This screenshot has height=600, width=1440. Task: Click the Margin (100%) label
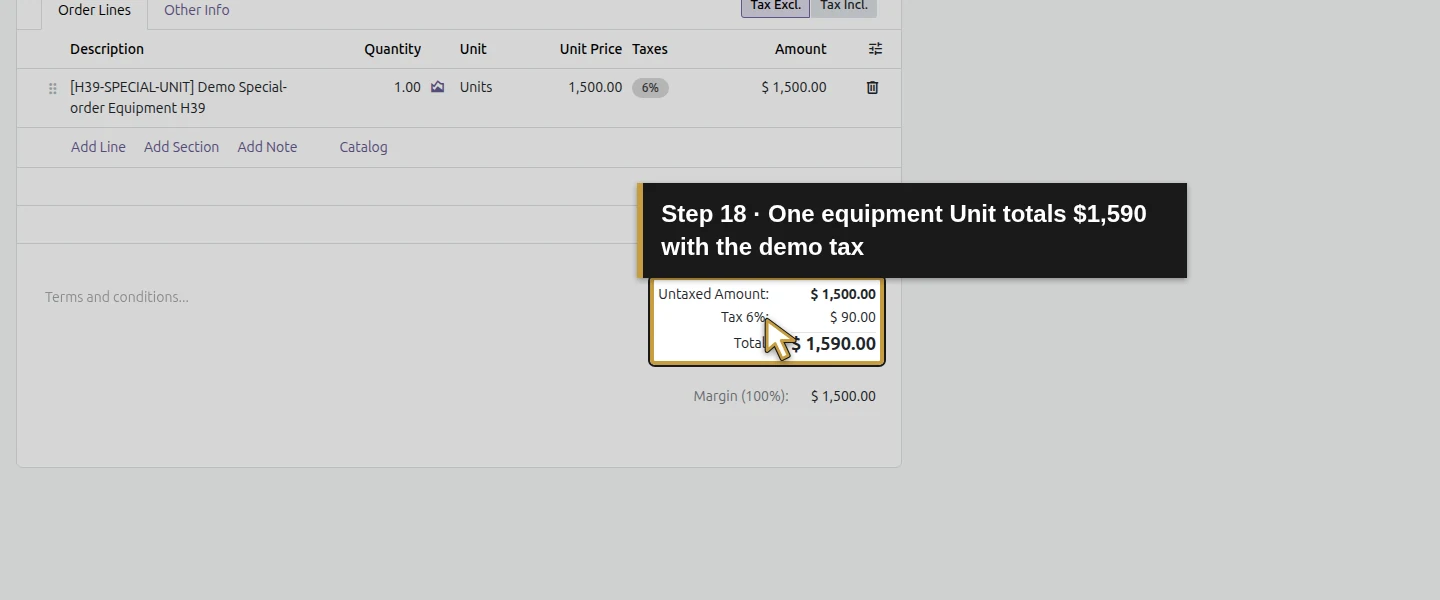point(741,396)
